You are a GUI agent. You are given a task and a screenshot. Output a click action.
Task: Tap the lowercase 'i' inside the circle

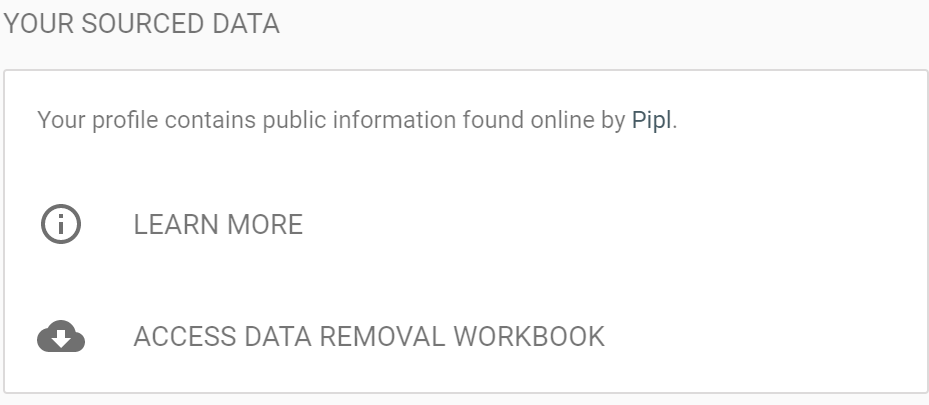coord(60,224)
